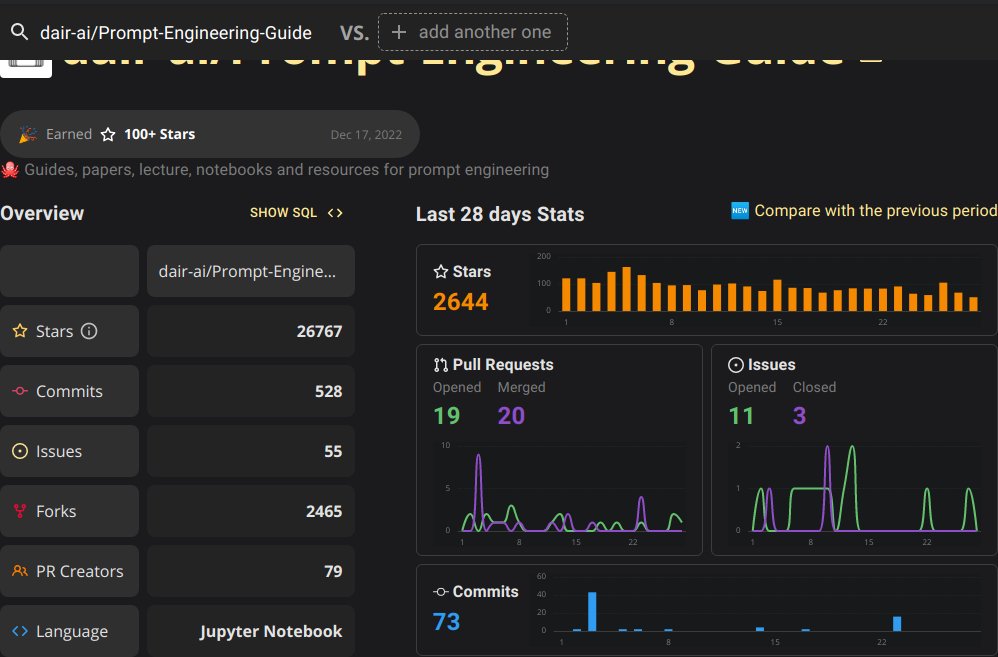Click the Closed label under Issues
Viewport: 998px width, 657px height.
coord(814,387)
